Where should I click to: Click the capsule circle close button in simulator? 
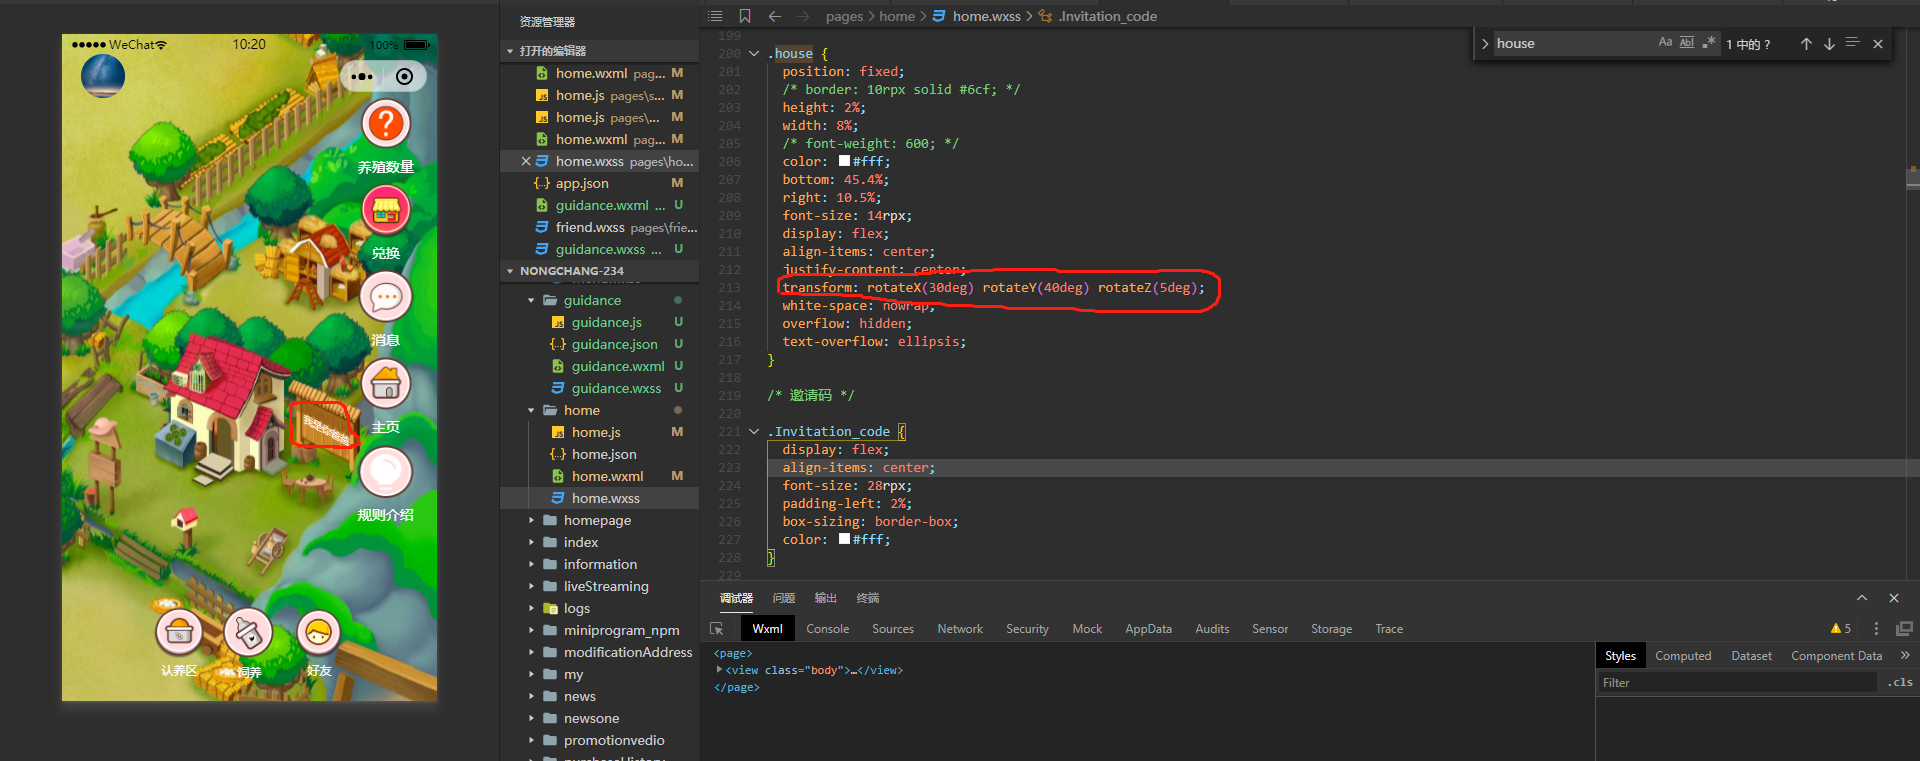coord(404,76)
